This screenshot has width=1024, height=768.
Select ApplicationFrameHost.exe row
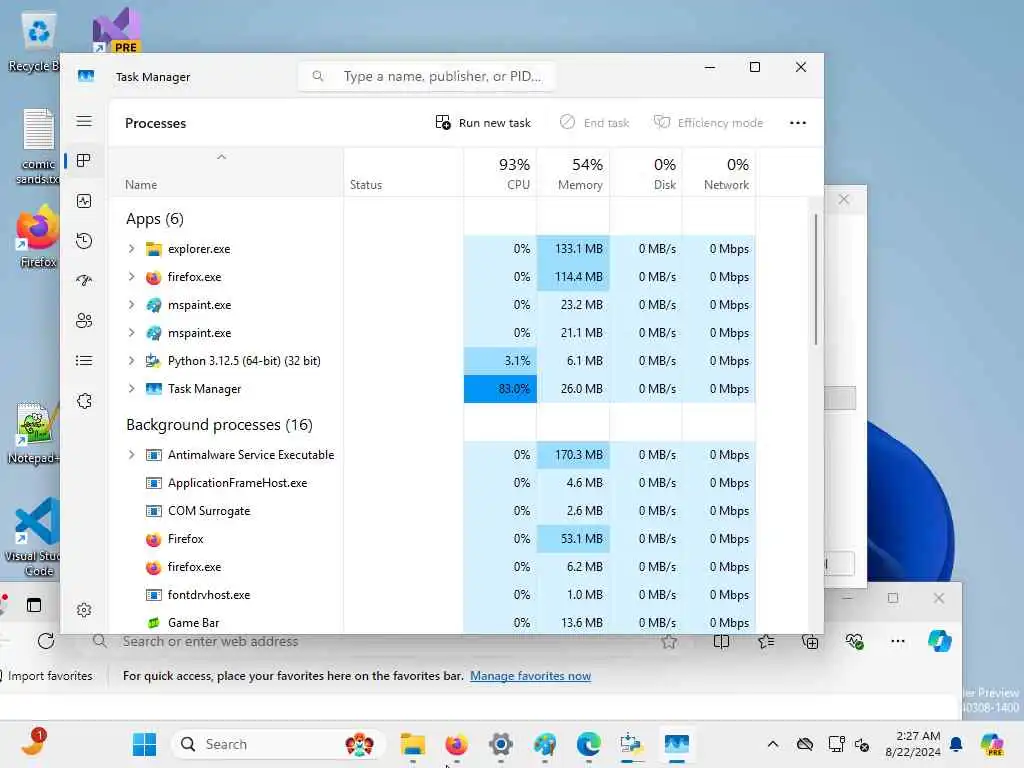pos(432,483)
